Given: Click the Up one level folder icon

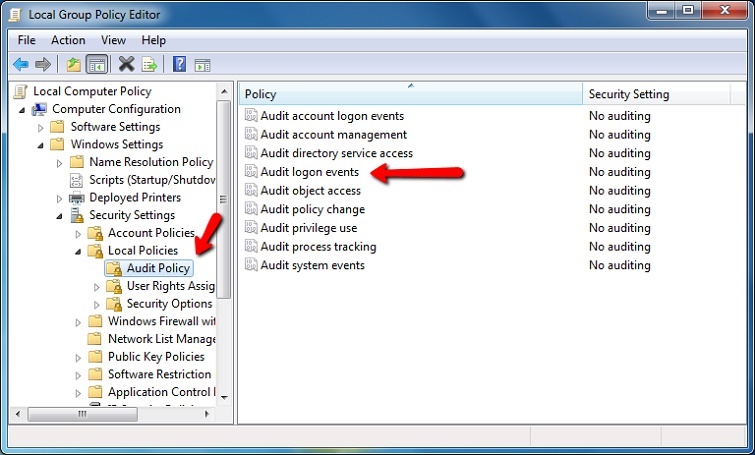Looking at the screenshot, I should (x=73, y=65).
